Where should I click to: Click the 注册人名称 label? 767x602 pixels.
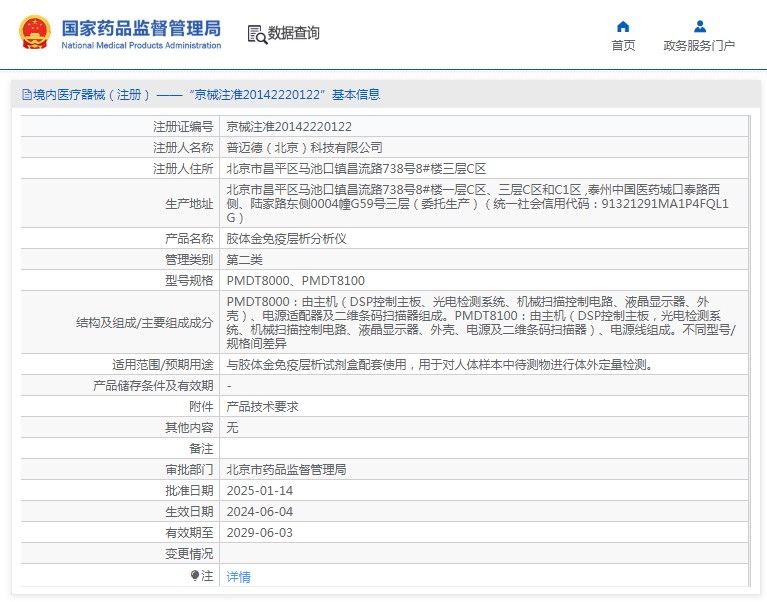[183, 148]
